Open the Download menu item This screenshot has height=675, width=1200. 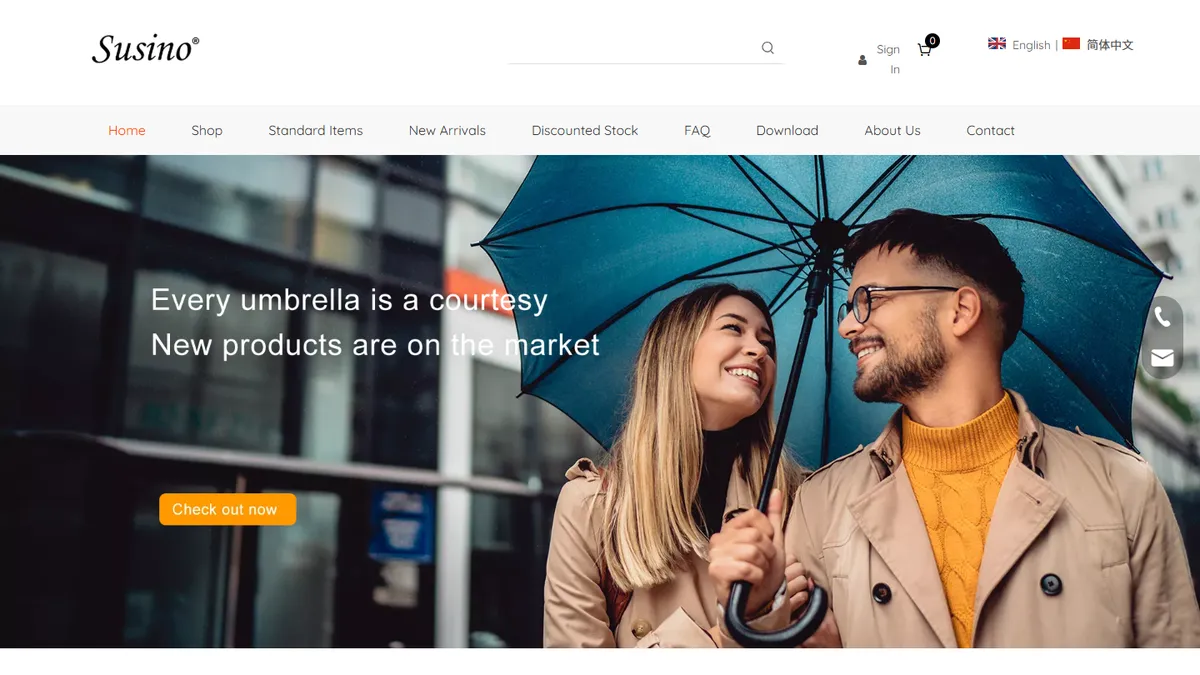coord(787,130)
